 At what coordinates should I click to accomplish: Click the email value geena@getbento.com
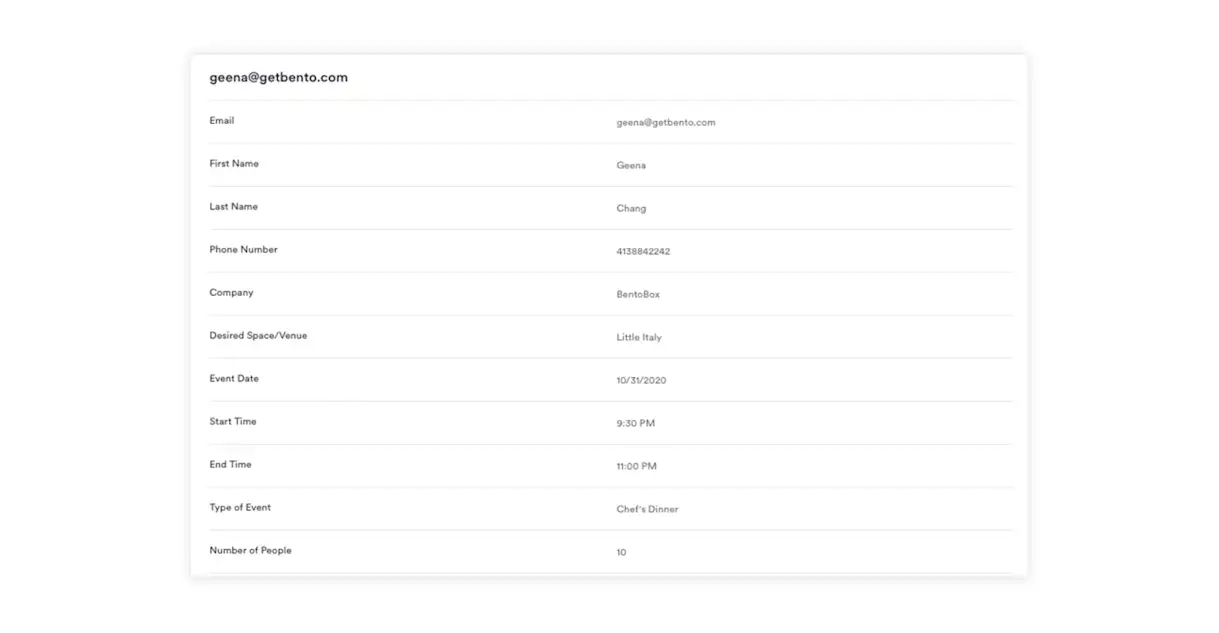pos(665,122)
